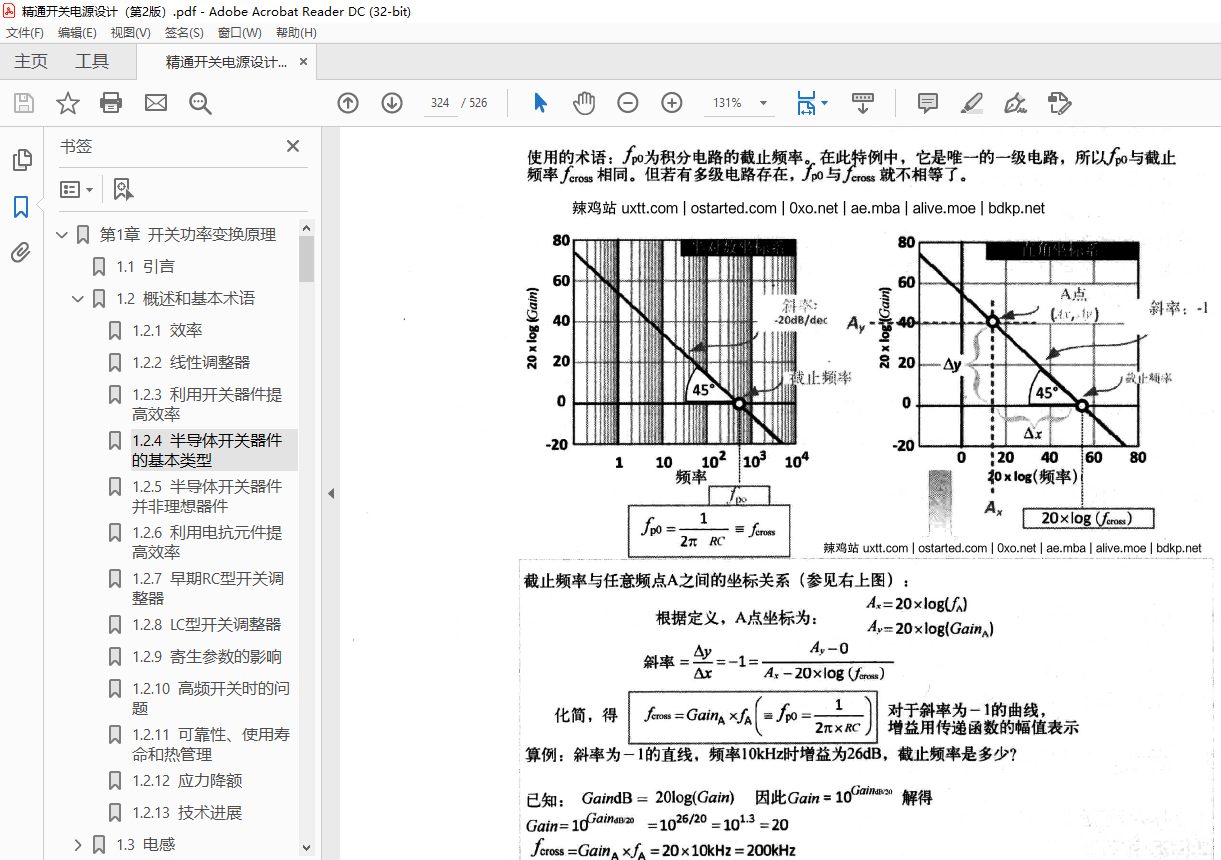Open the 编辑(E) menu
The width and height of the screenshot is (1221, 860).
tap(77, 32)
